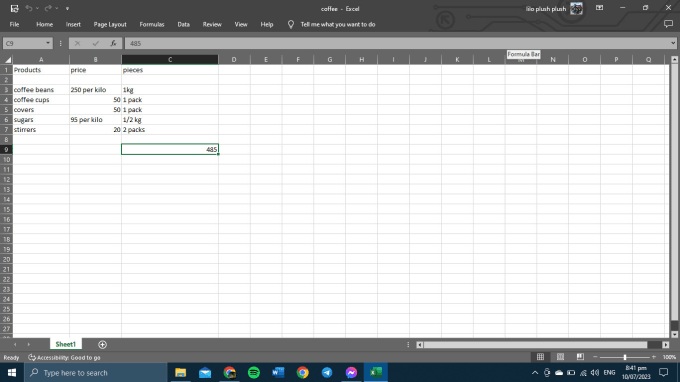
Task: Add a new sheet with plus button
Action: click(x=102, y=344)
